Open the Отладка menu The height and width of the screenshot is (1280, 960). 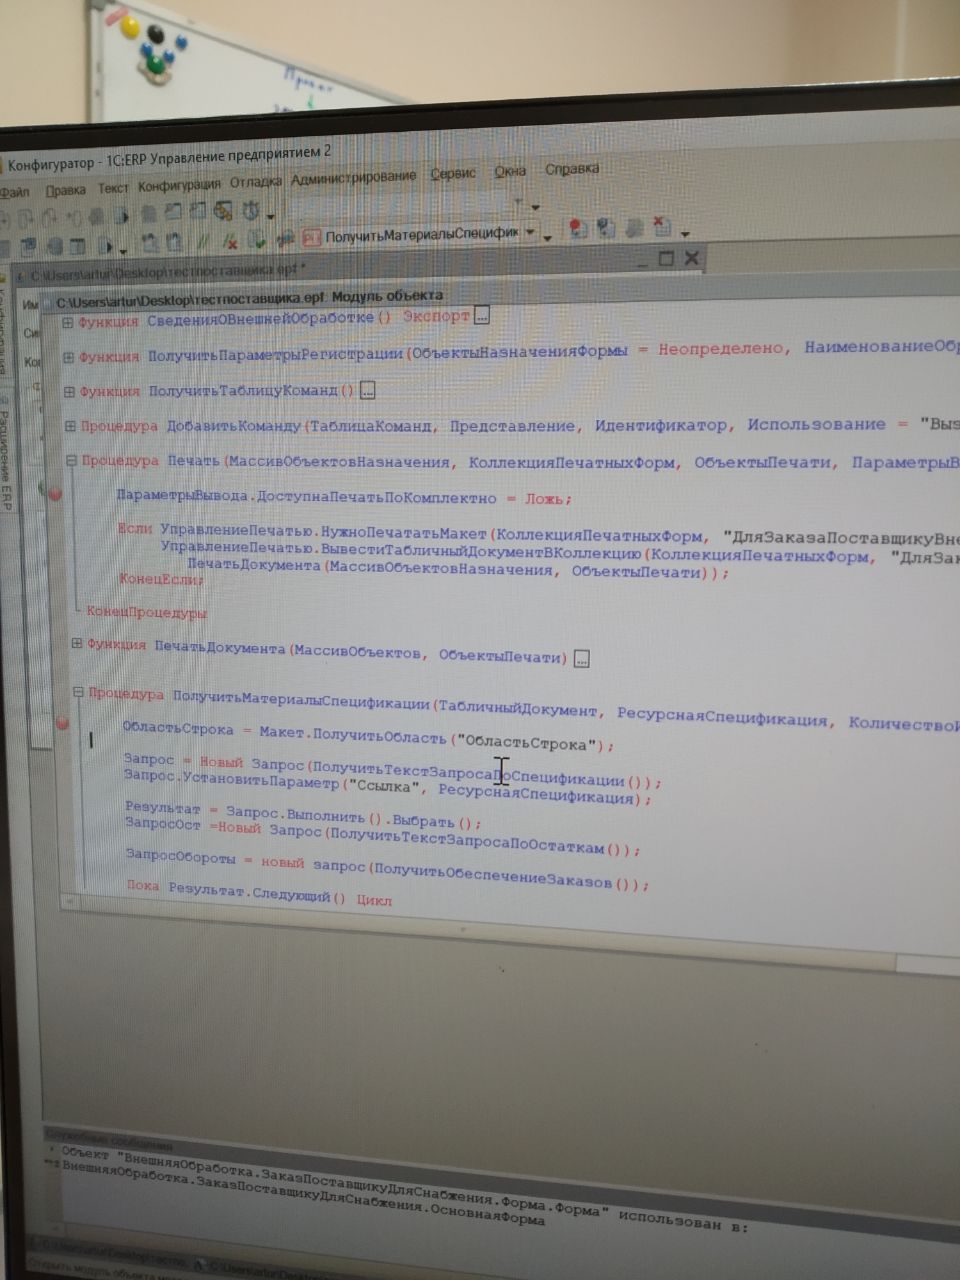255,182
